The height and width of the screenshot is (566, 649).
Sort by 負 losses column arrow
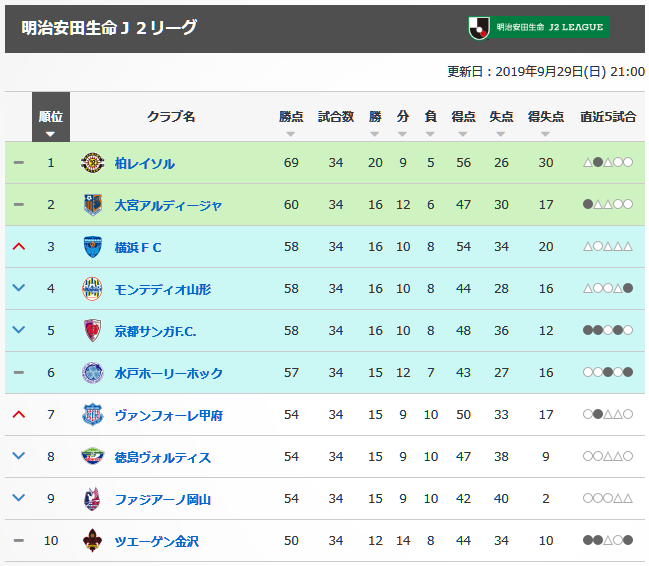[430, 134]
